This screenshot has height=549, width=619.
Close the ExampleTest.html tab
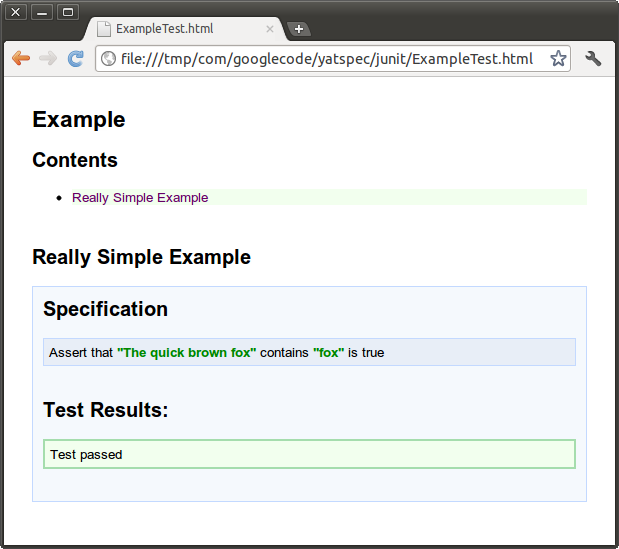(270, 29)
